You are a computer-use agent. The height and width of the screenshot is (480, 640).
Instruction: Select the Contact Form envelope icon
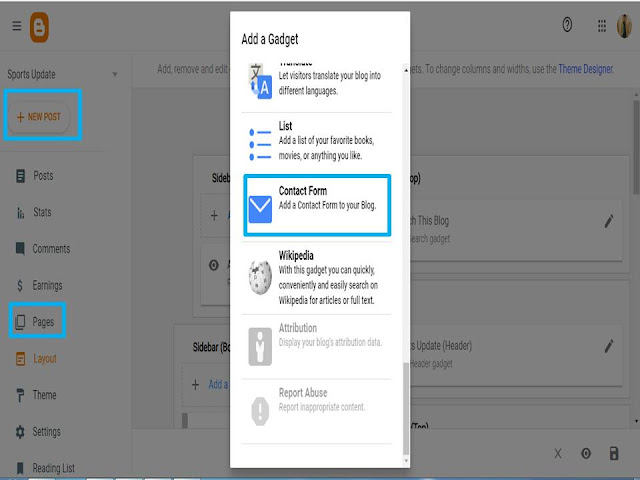[260, 209]
